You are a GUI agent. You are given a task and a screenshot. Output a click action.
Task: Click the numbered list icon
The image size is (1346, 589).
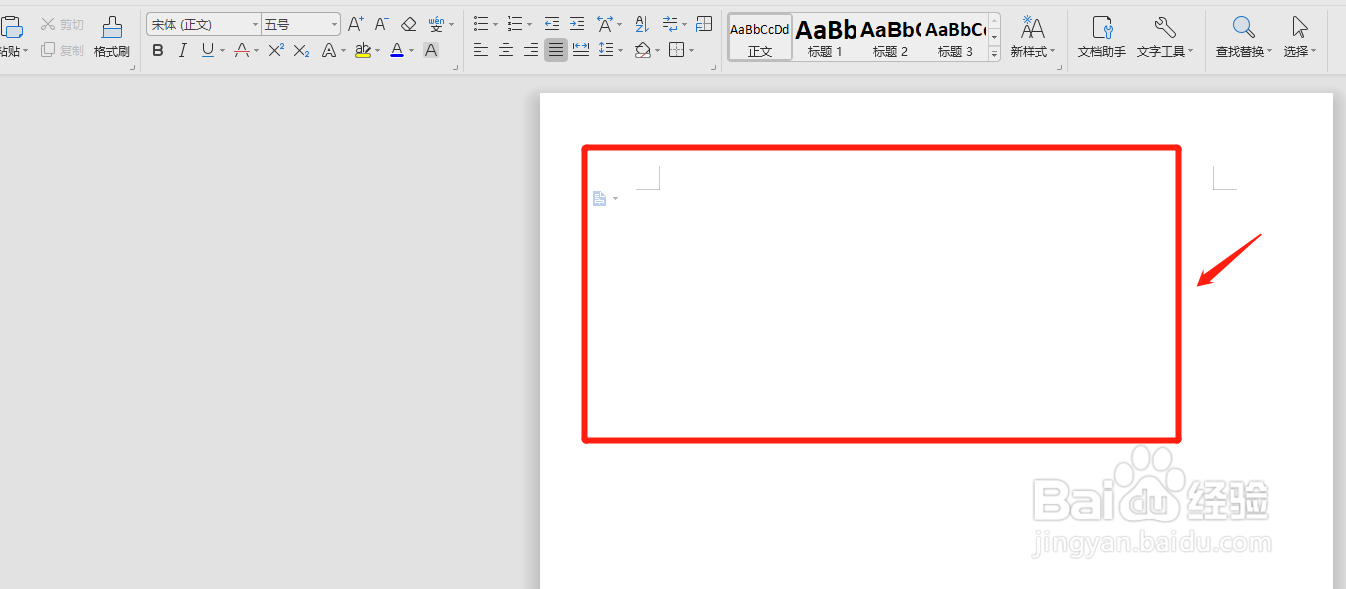(515, 24)
